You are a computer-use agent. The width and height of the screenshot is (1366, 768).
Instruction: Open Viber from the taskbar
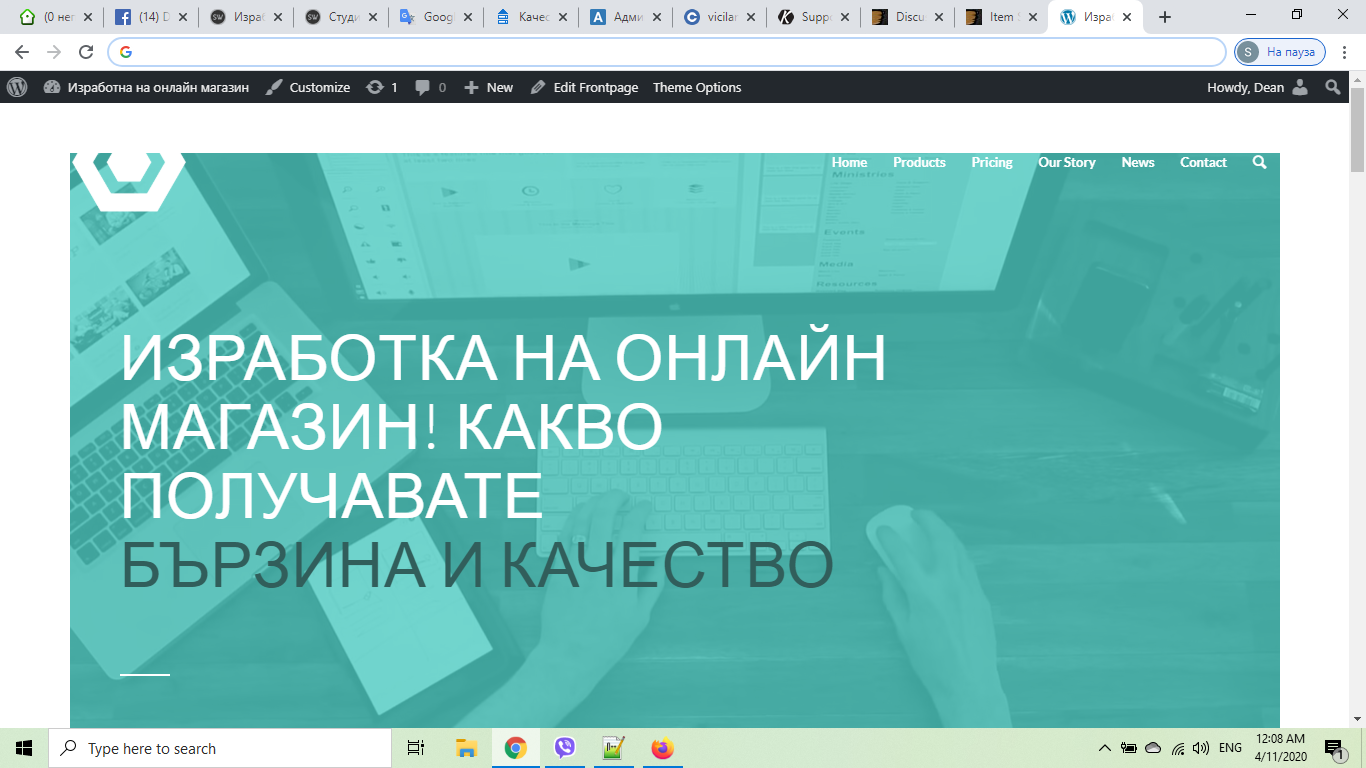point(564,748)
